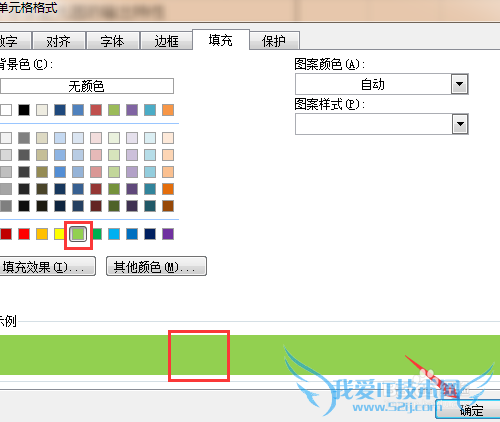Pick bright red standard color swatch
The width and height of the screenshot is (500, 422).
(x=24, y=234)
